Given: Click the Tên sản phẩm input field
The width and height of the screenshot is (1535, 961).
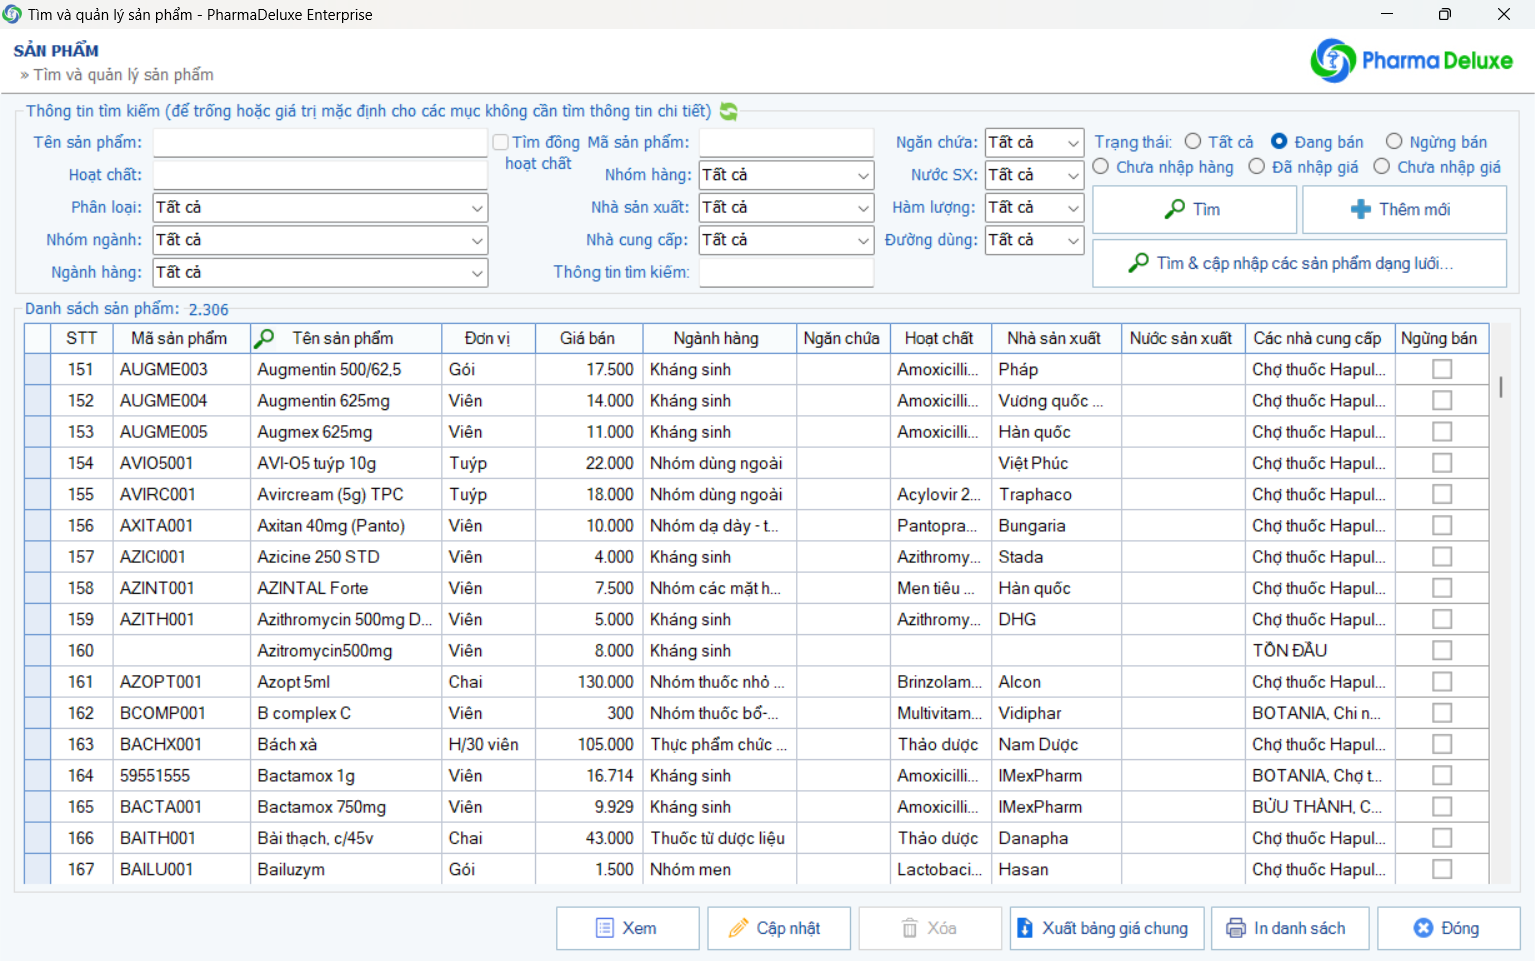Looking at the screenshot, I should pyautogui.click(x=320, y=143).
